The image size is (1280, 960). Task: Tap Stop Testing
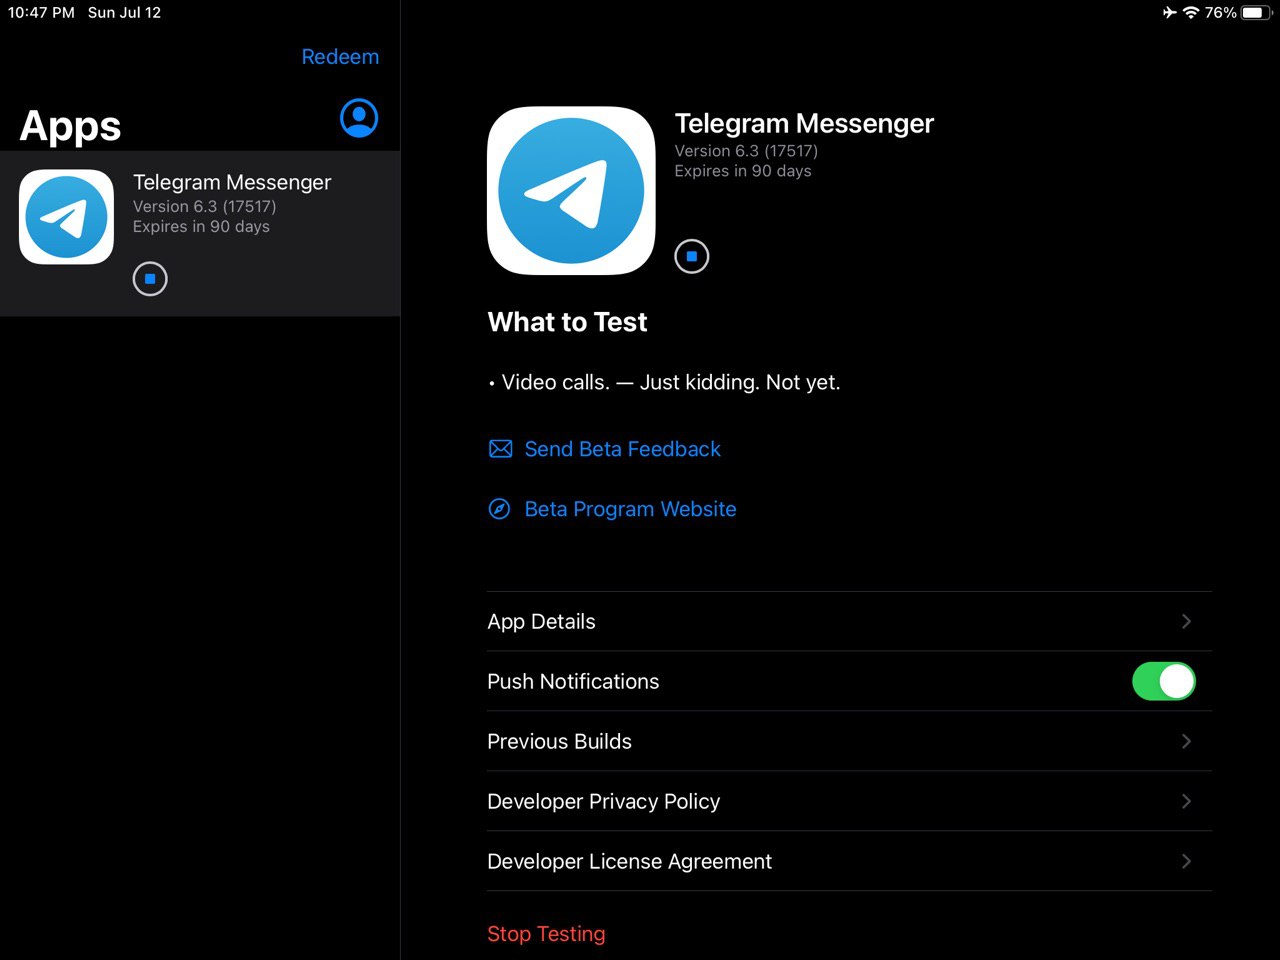[x=546, y=934]
